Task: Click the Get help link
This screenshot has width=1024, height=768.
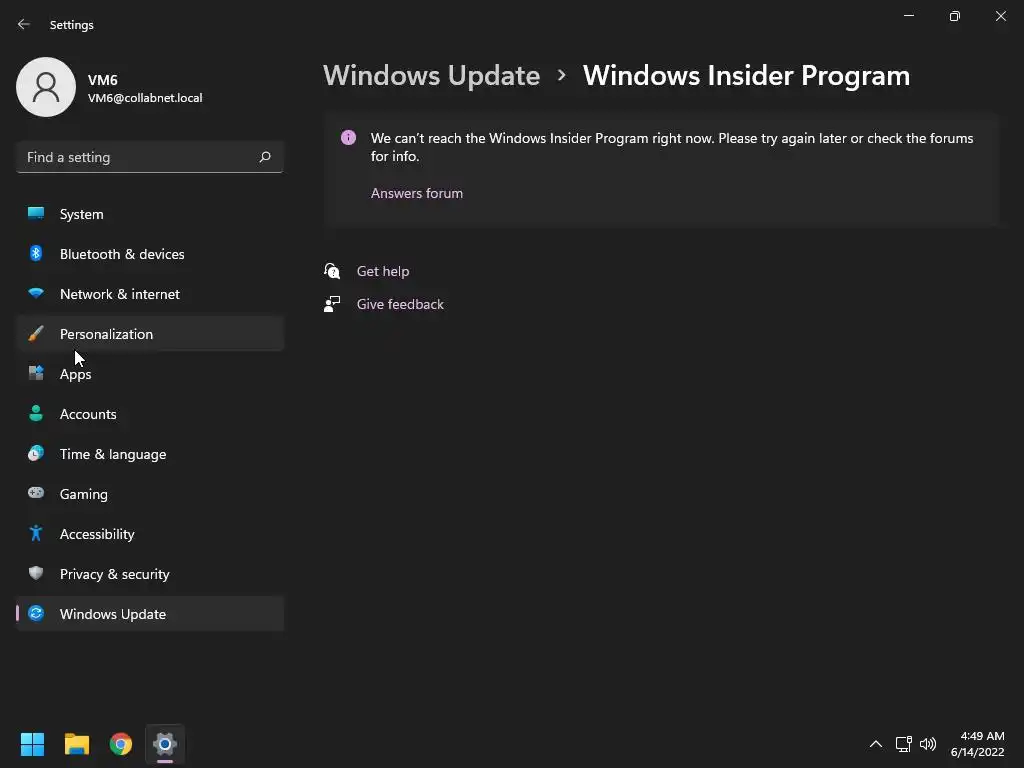Action: [383, 271]
